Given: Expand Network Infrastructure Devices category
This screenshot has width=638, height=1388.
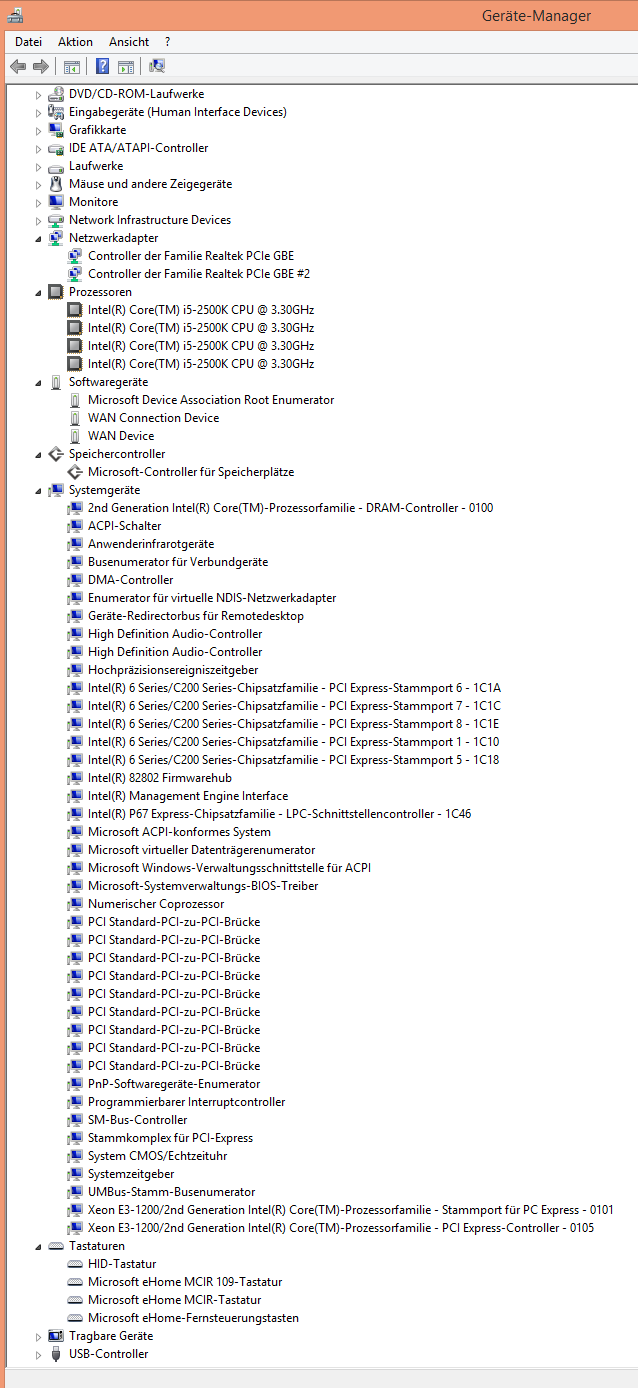Looking at the screenshot, I should [39, 221].
